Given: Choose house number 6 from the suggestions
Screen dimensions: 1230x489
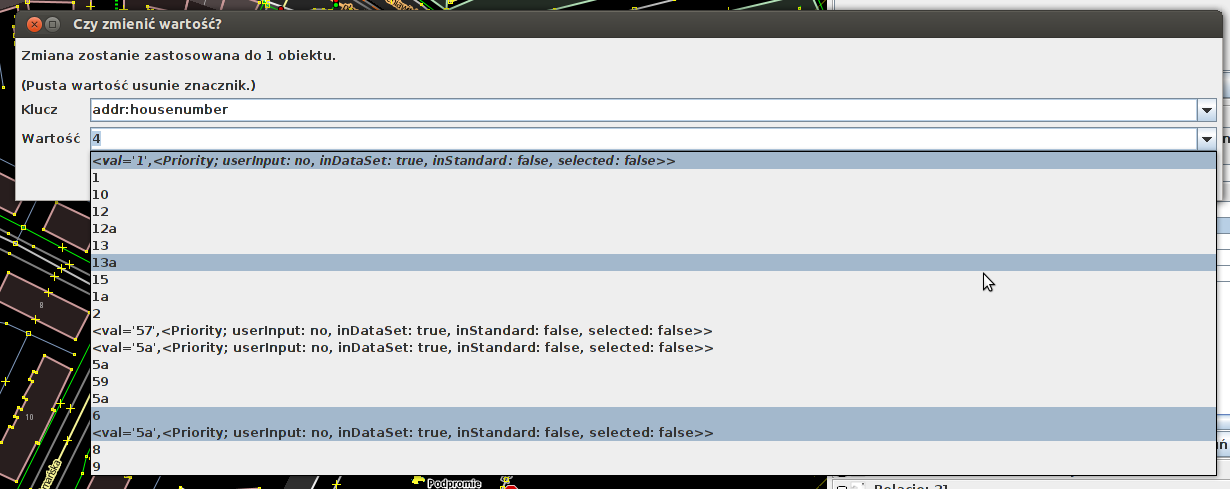Looking at the screenshot, I should pyautogui.click(x=96, y=416).
